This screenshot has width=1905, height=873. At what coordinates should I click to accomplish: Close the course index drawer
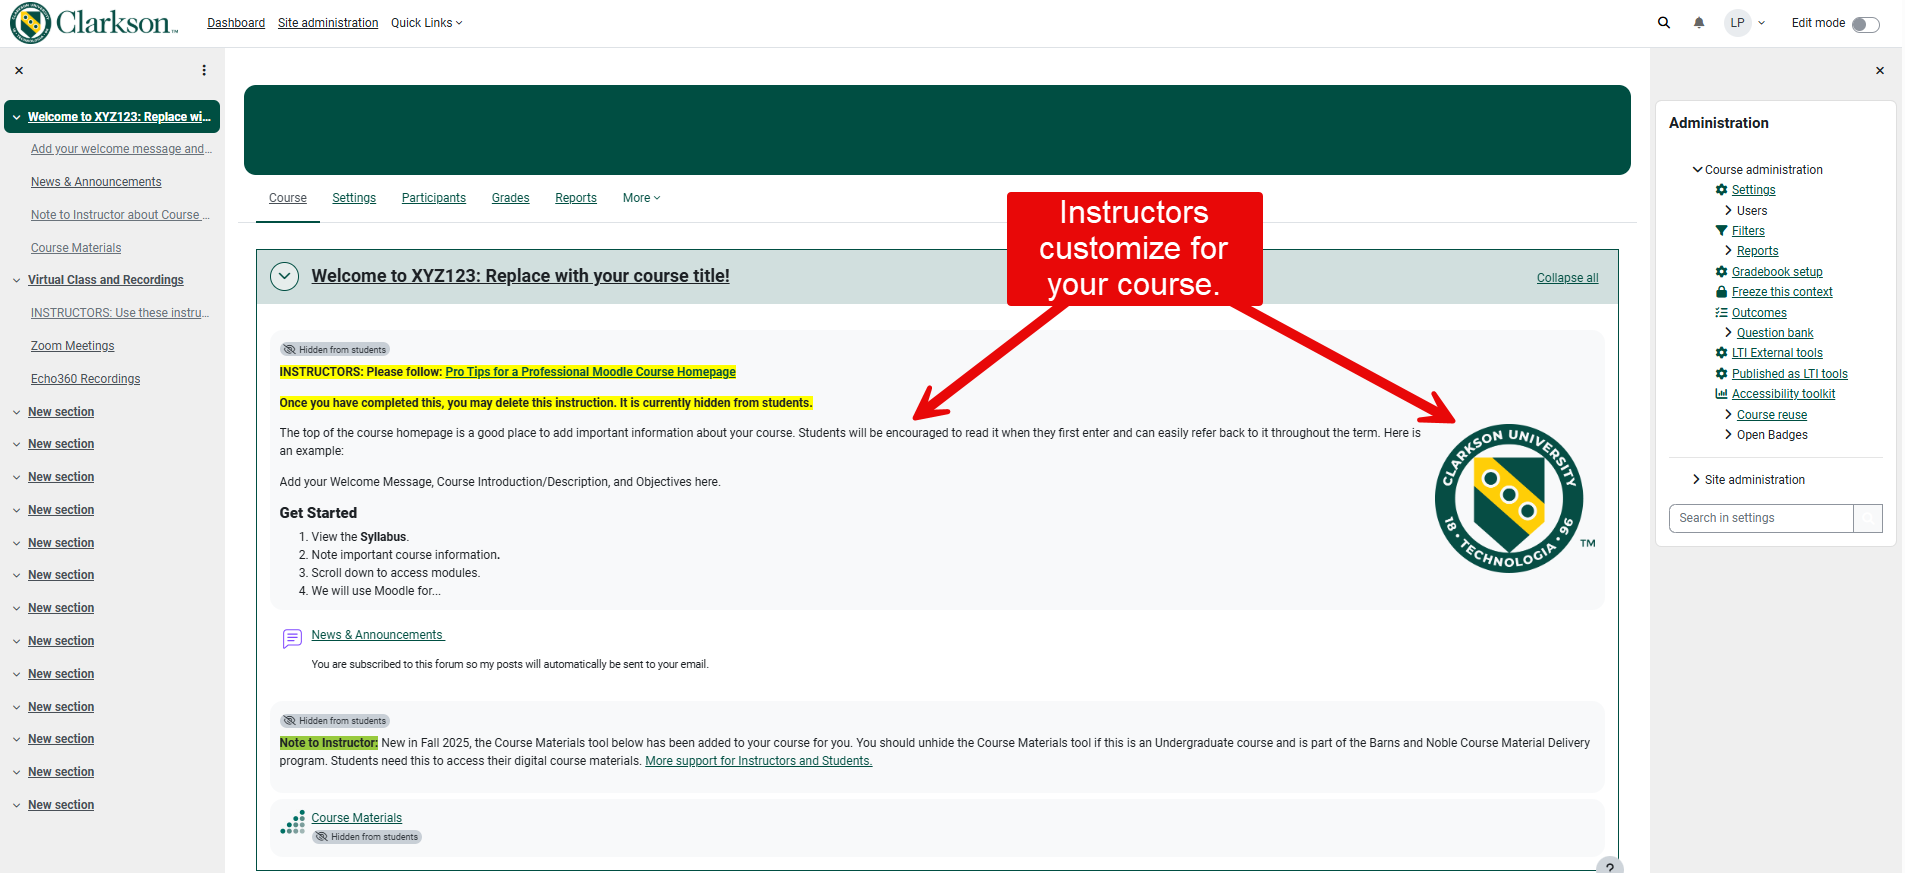click(x=19, y=71)
